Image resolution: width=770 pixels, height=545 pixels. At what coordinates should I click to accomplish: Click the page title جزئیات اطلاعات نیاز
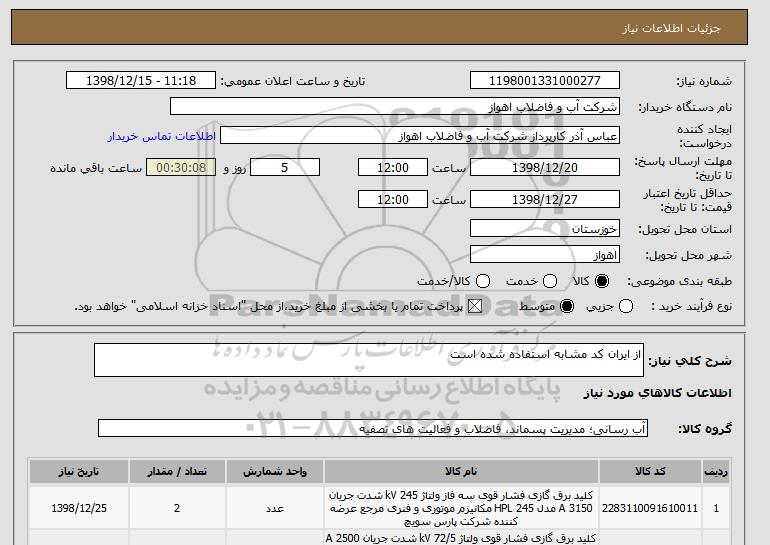[x=671, y=28]
